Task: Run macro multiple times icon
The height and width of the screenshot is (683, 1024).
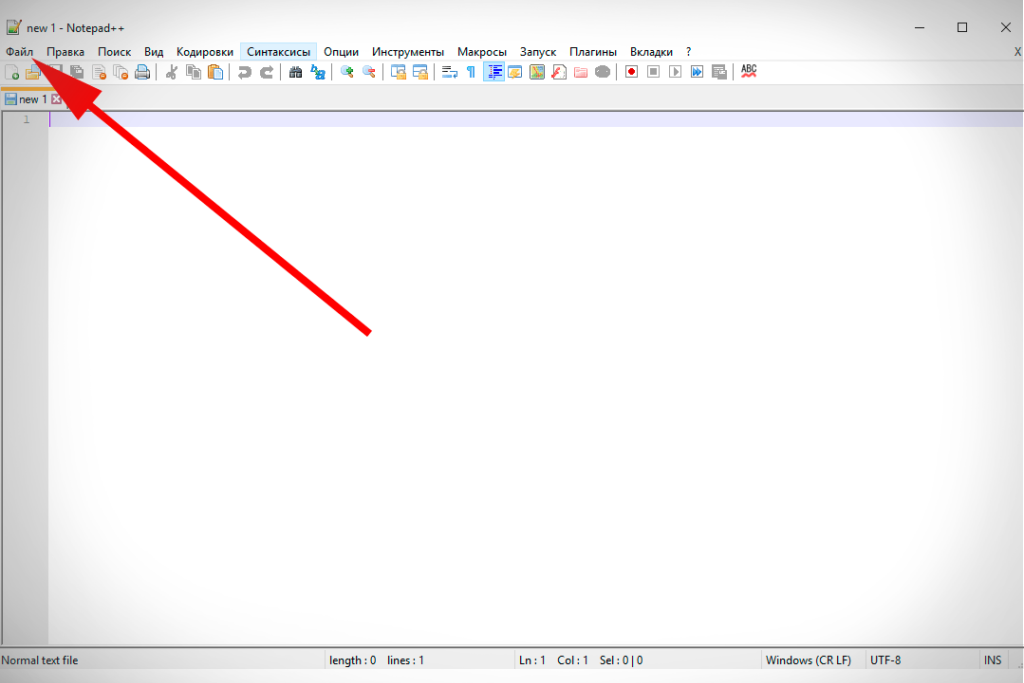Action: coord(697,72)
